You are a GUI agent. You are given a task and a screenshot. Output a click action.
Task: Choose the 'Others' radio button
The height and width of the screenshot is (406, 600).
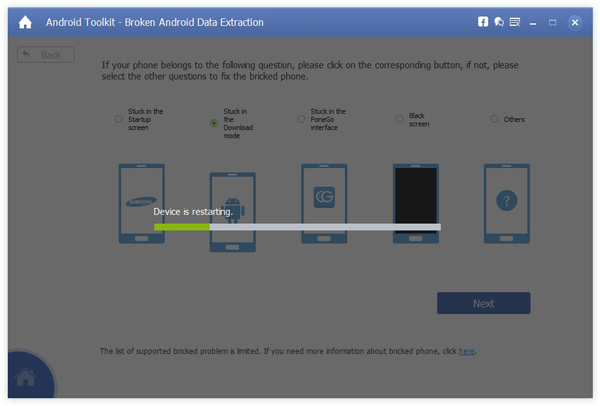[x=494, y=119]
